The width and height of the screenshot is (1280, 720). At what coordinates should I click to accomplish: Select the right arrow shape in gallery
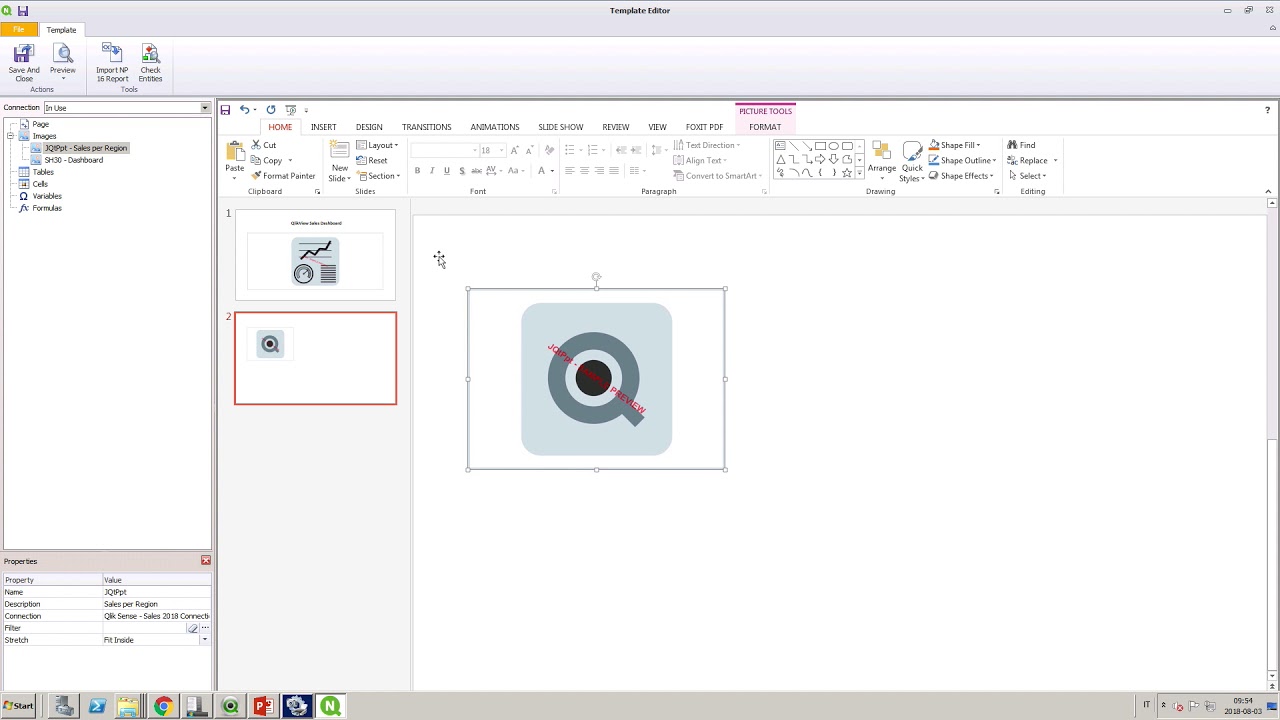point(820,159)
